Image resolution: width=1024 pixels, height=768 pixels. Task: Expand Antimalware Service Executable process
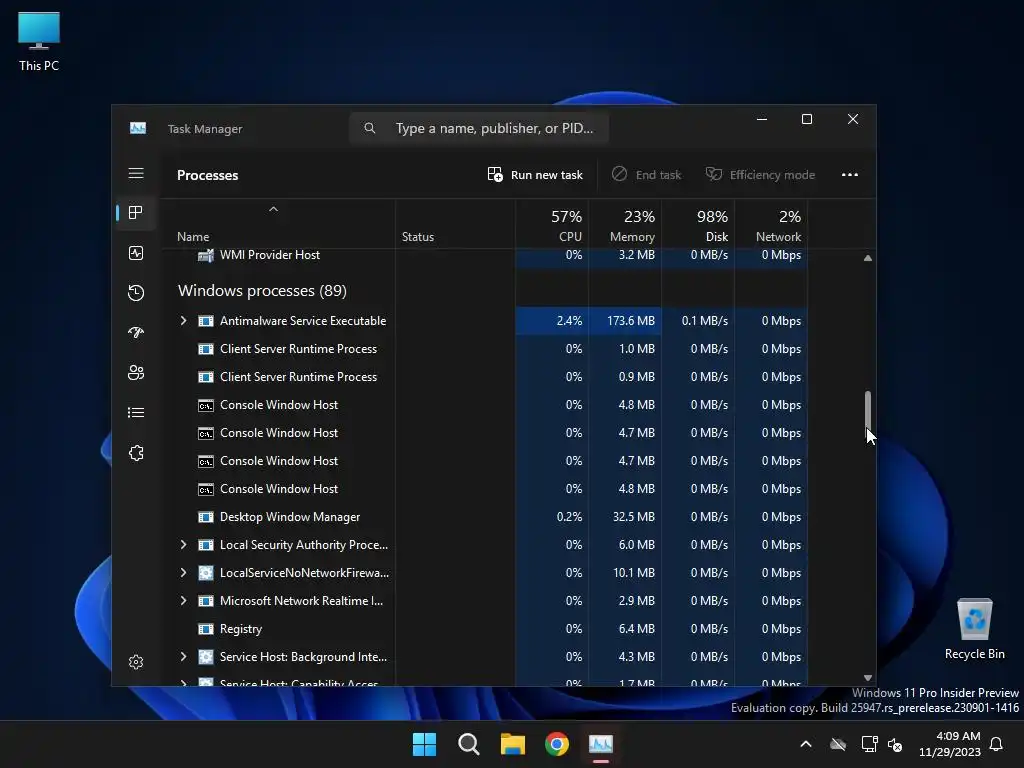point(184,321)
